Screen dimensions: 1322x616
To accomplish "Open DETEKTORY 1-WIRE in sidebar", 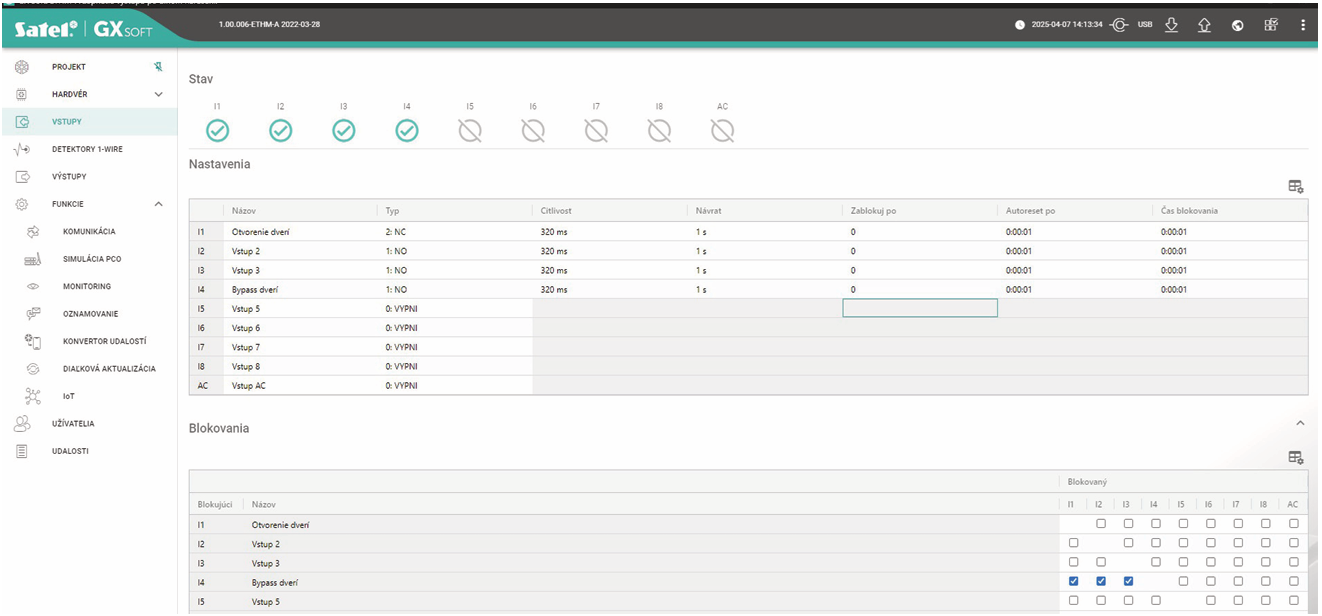I will coord(87,149).
